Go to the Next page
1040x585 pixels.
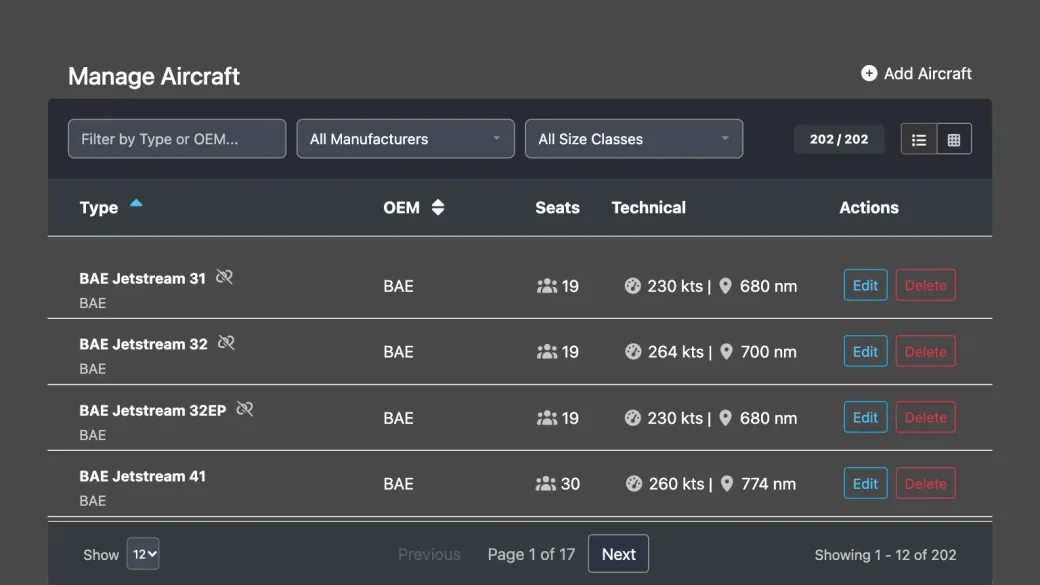tap(618, 554)
